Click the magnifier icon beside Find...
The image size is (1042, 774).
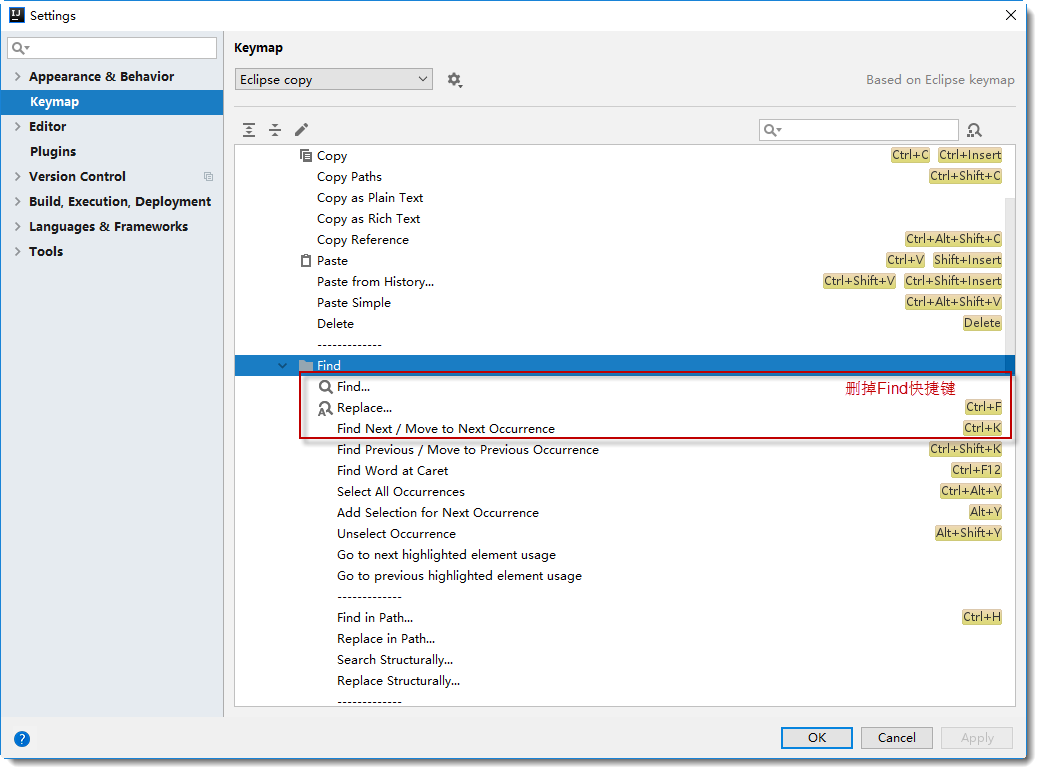coord(326,387)
